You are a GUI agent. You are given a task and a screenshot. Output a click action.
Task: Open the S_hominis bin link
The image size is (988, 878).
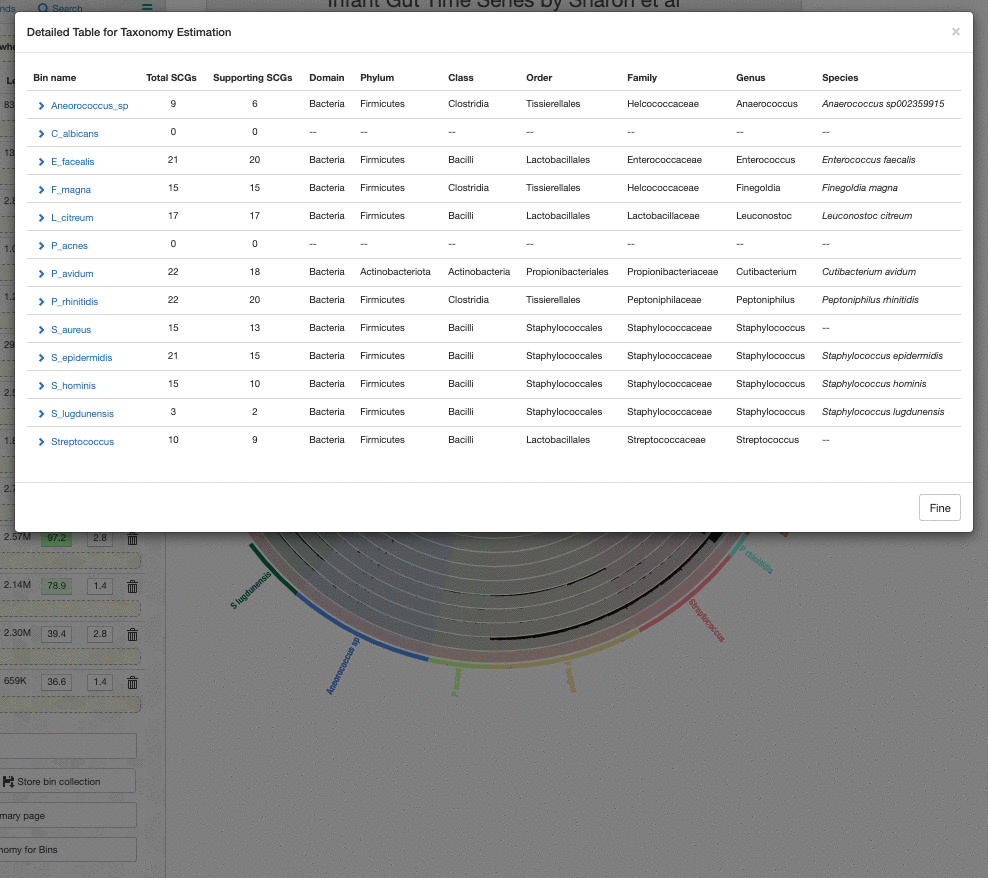tap(73, 386)
